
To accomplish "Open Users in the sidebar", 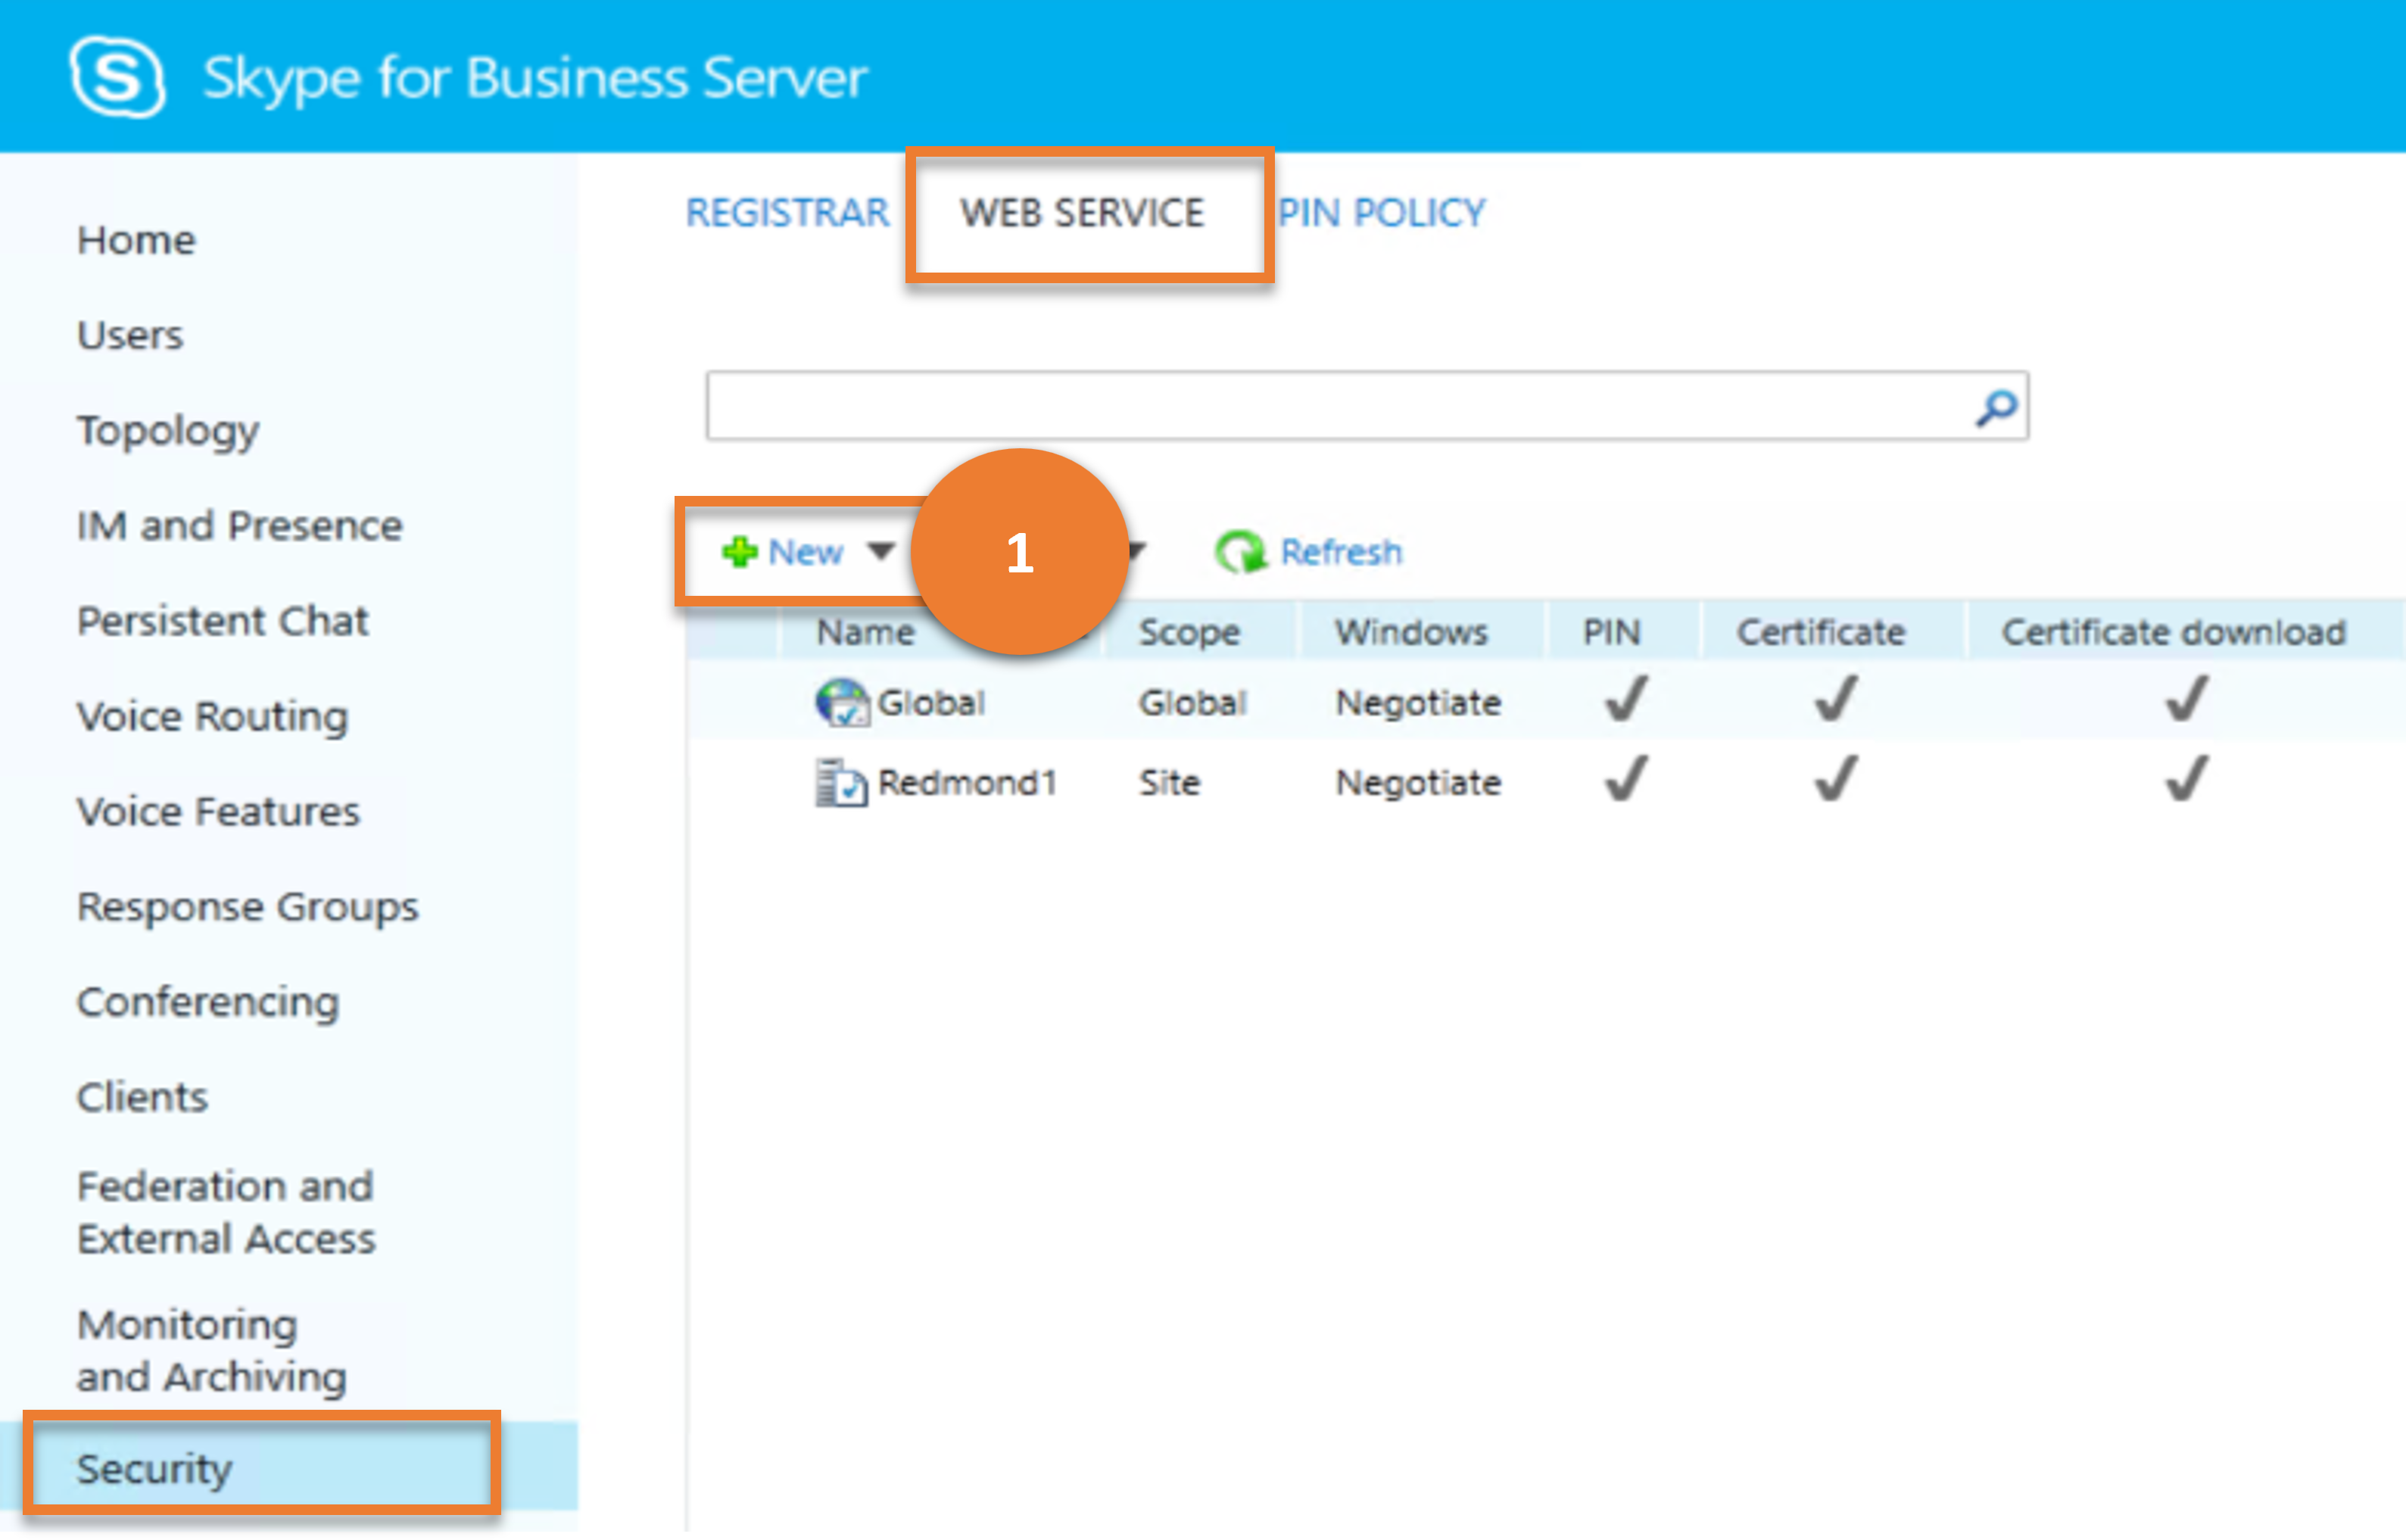I will pyautogui.click(x=130, y=335).
